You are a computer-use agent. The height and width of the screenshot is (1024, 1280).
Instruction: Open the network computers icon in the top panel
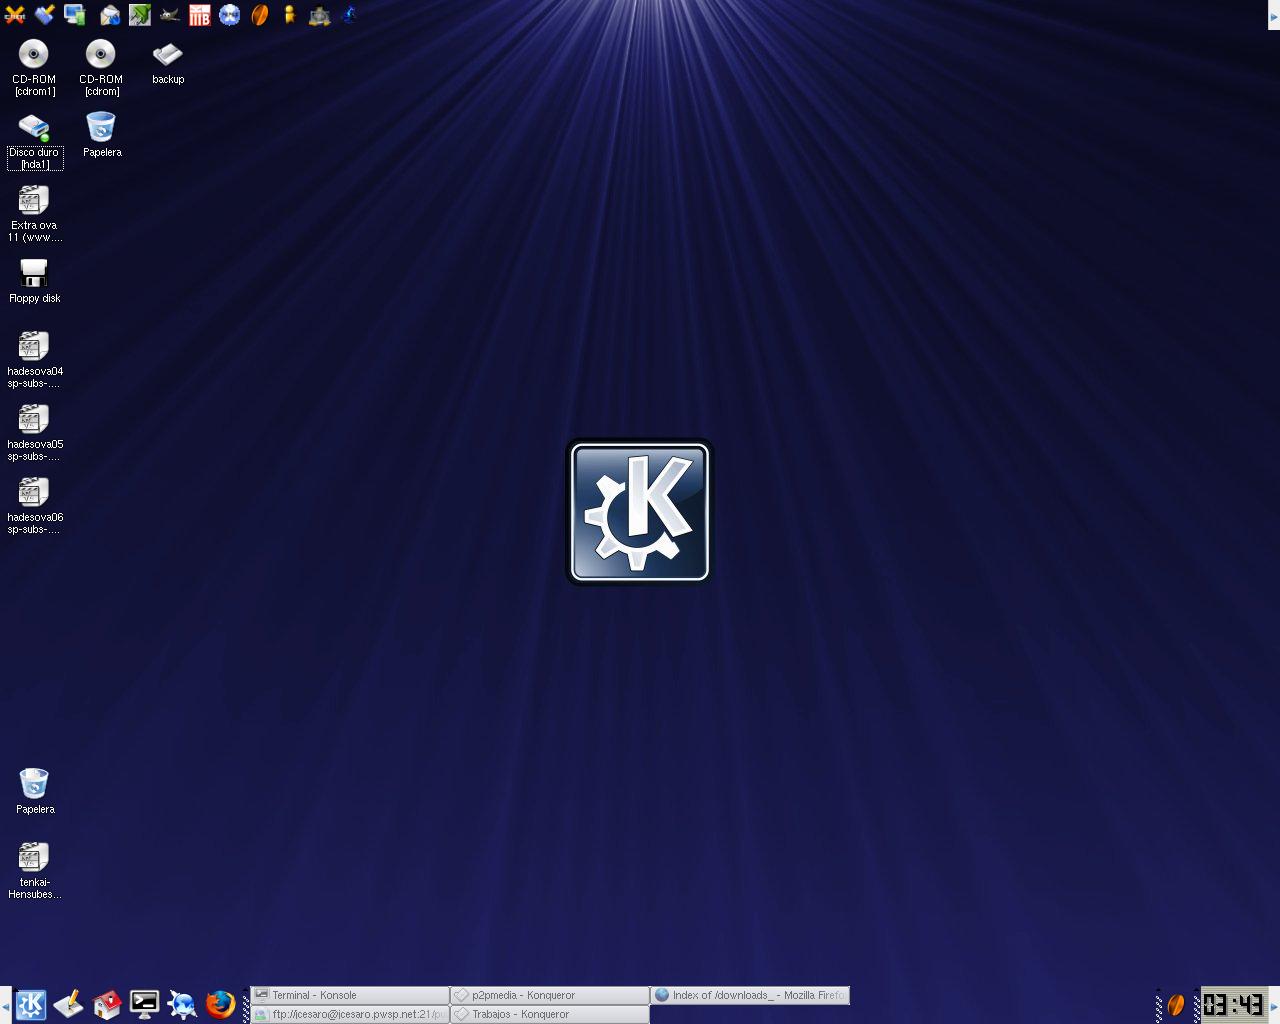pyautogui.click(x=76, y=15)
